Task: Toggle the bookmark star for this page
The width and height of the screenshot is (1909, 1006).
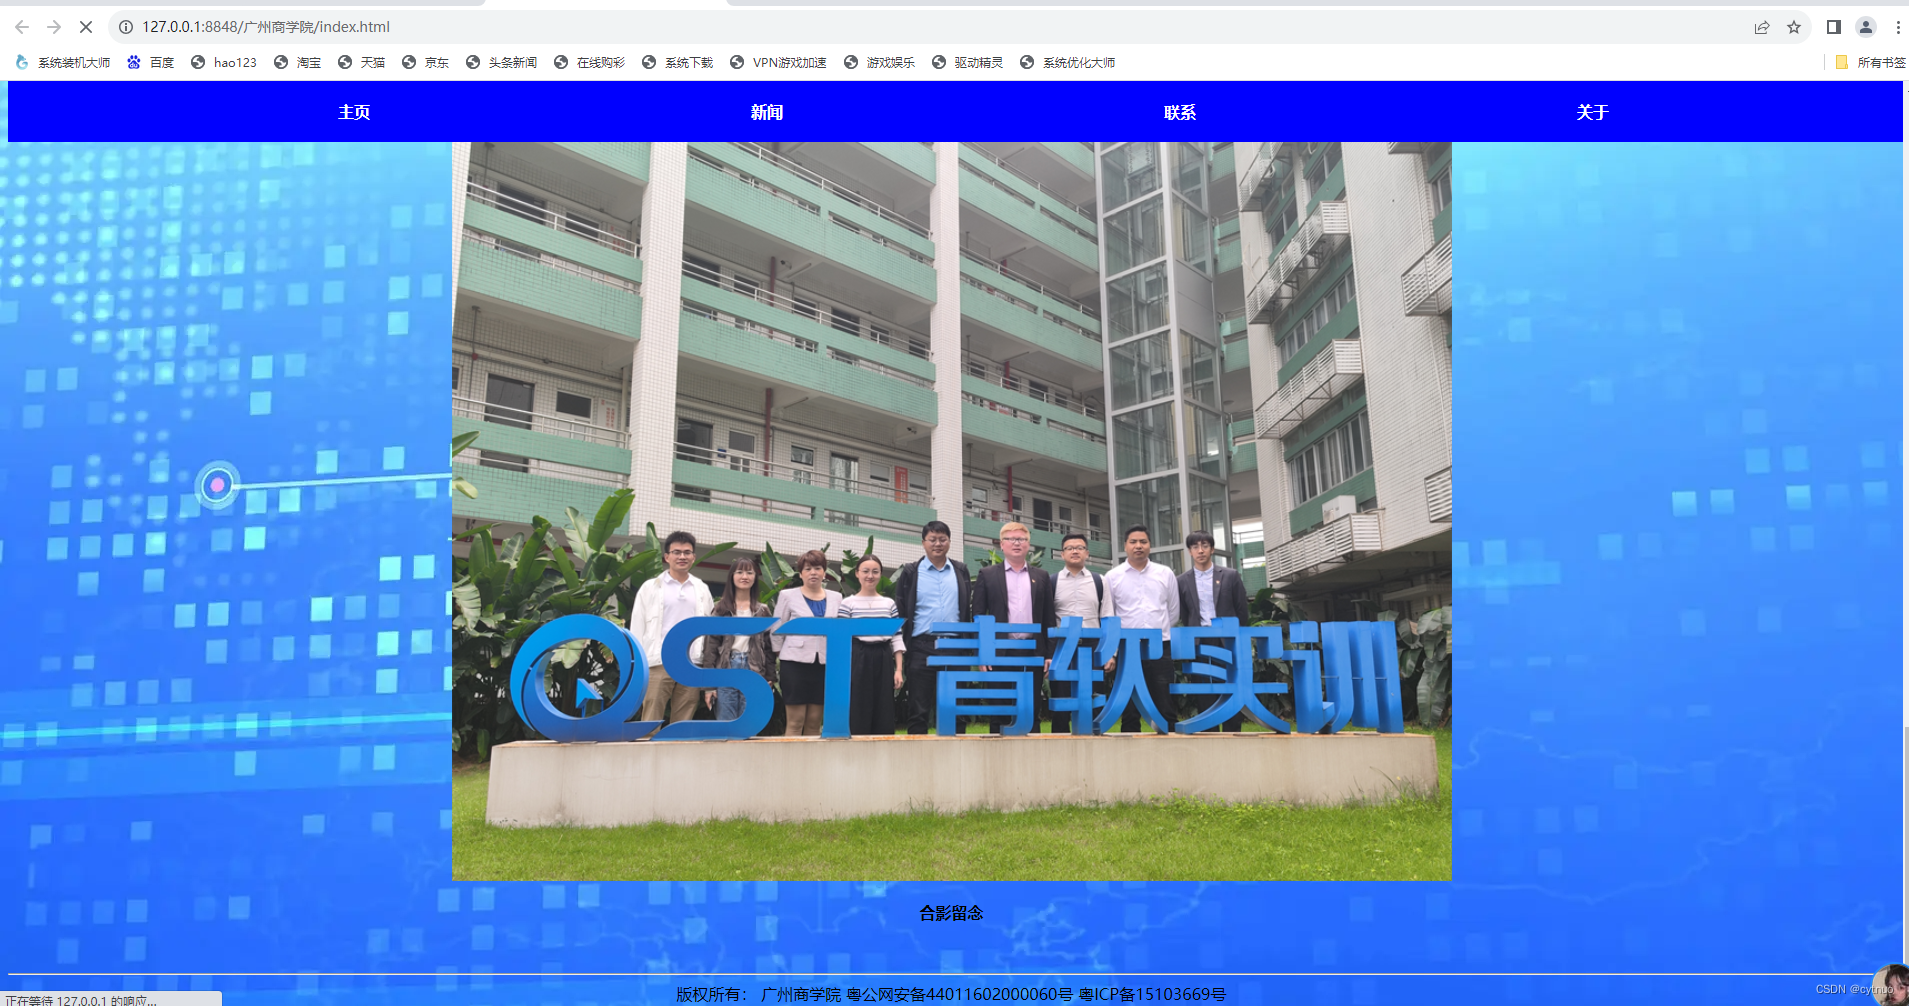Action: (1795, 27)
